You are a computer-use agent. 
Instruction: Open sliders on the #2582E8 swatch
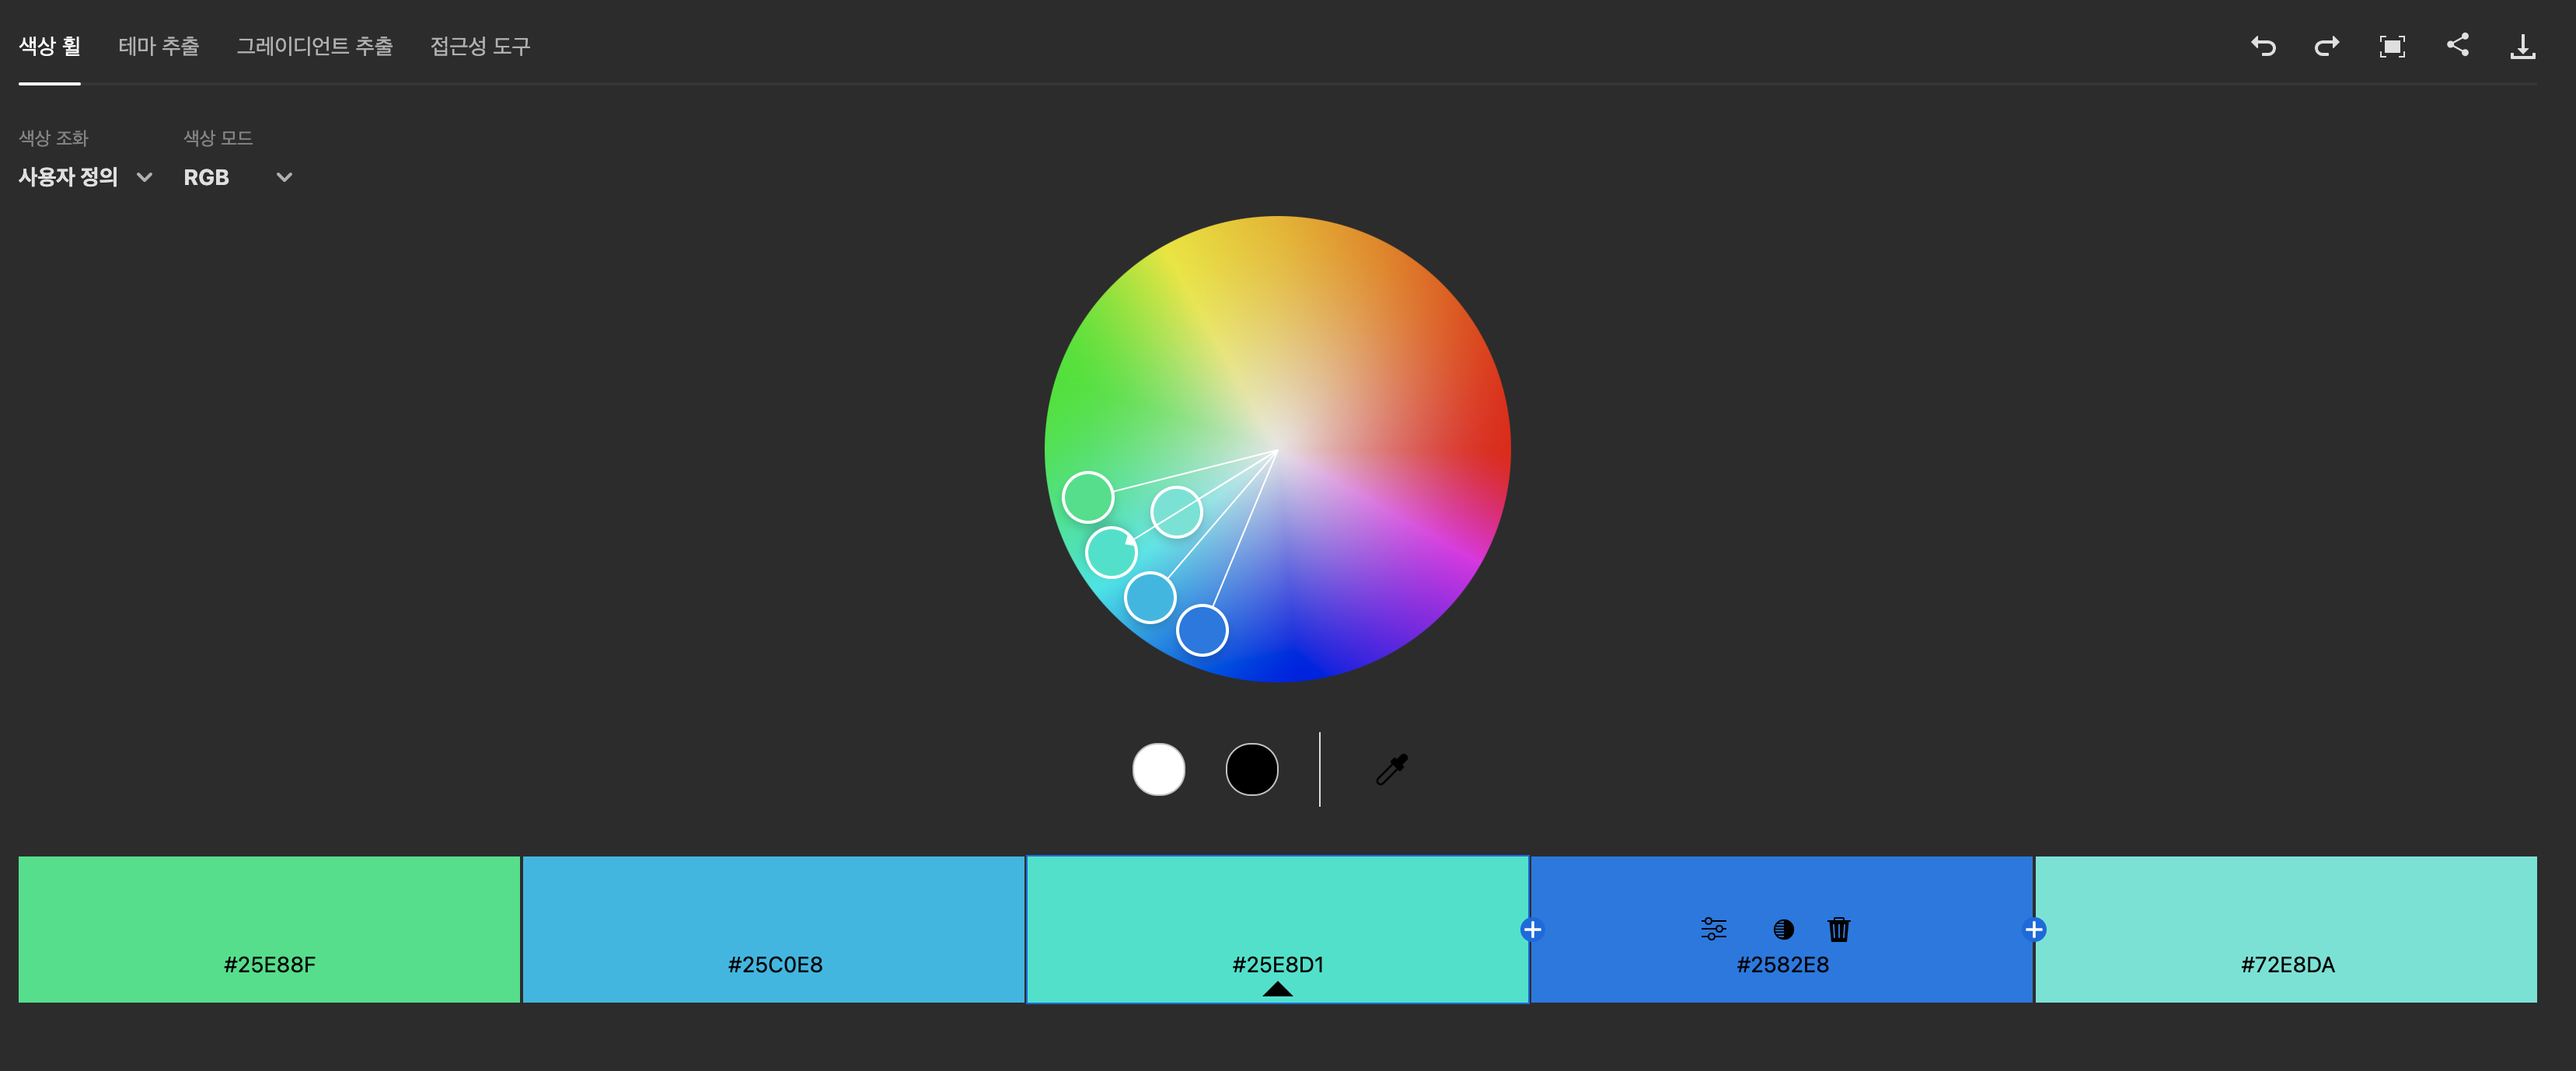(x=1713, y=929)
